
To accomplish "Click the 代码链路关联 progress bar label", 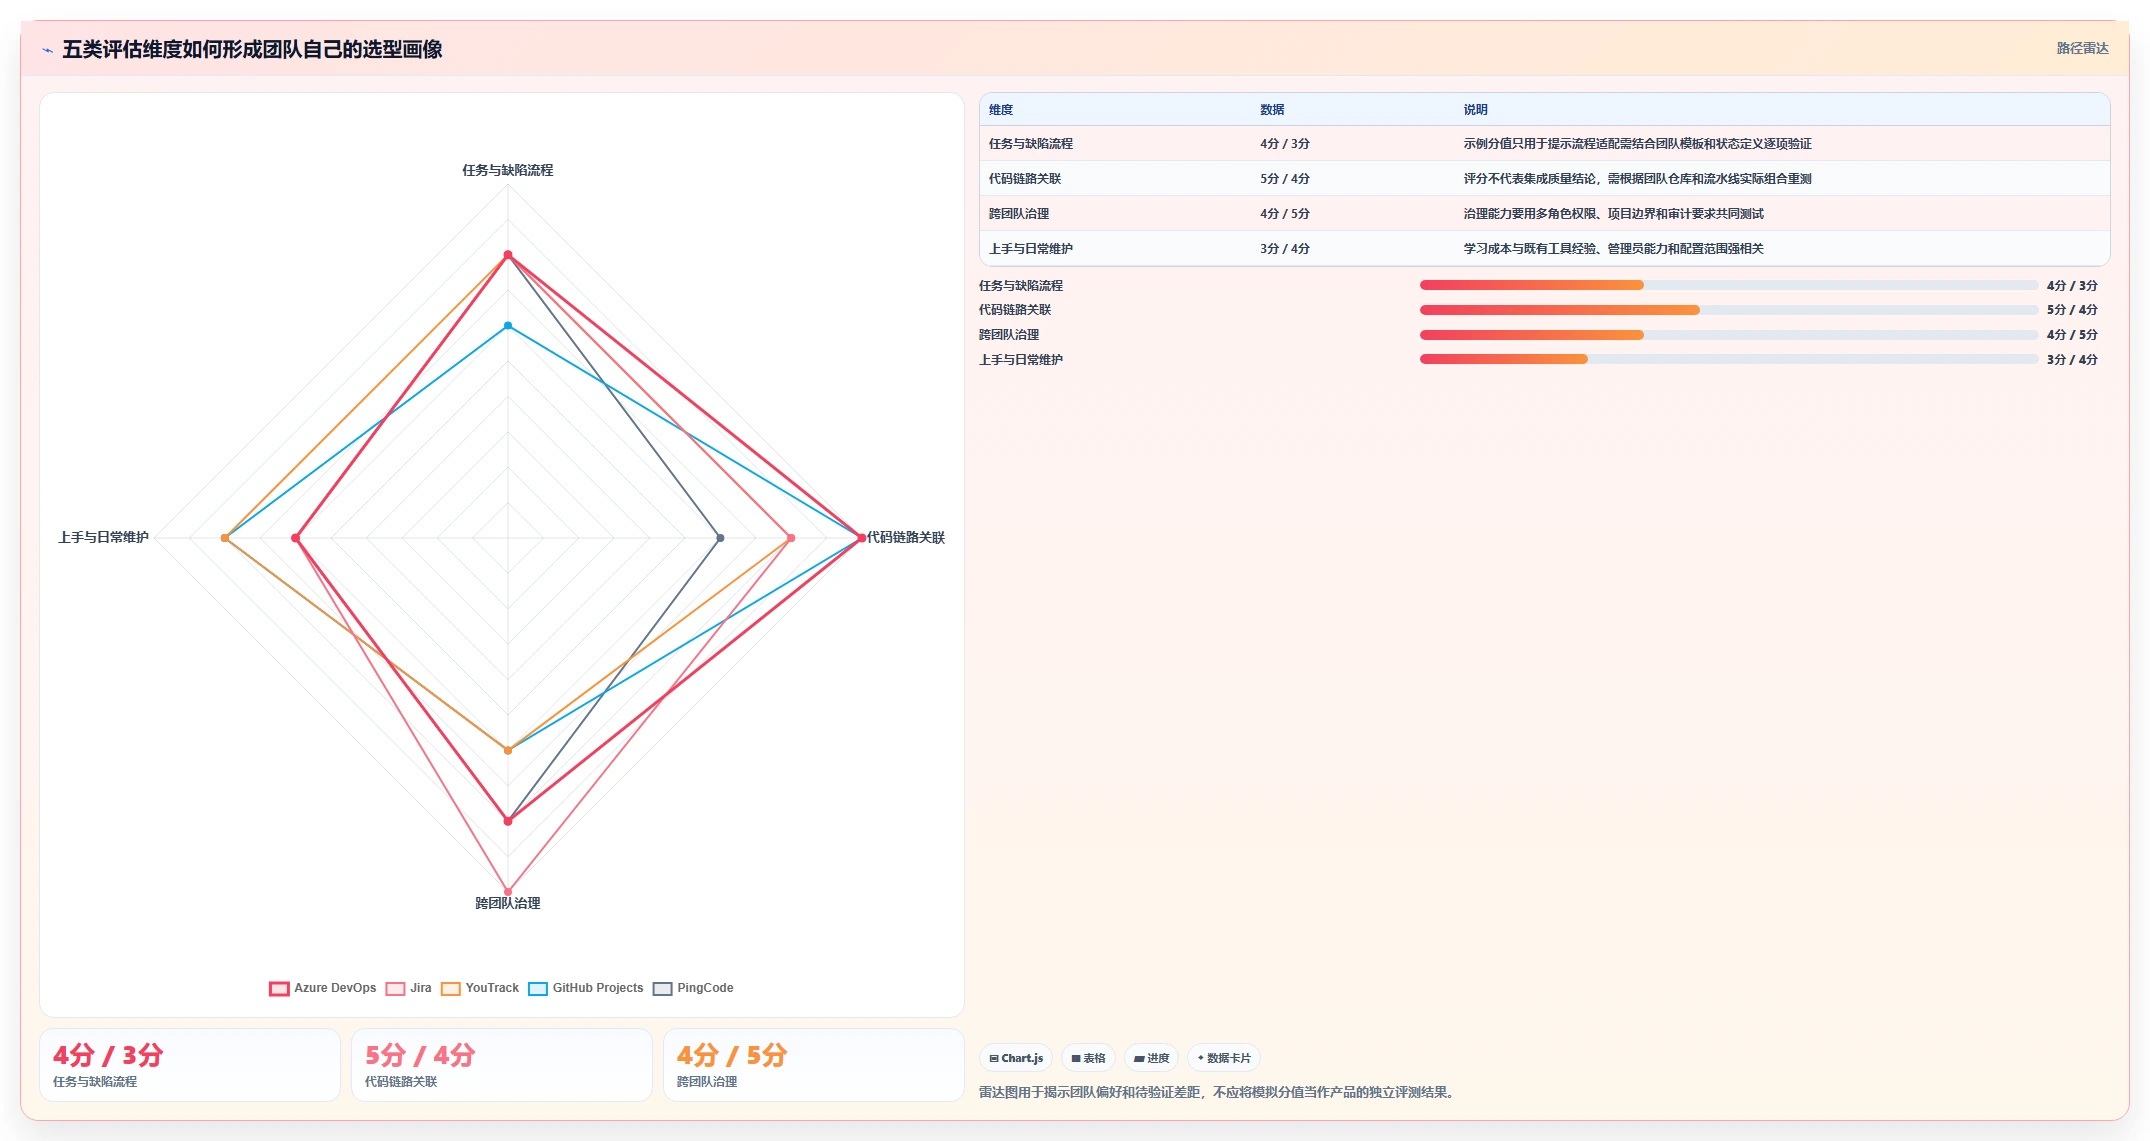I will coord(1015,310).
